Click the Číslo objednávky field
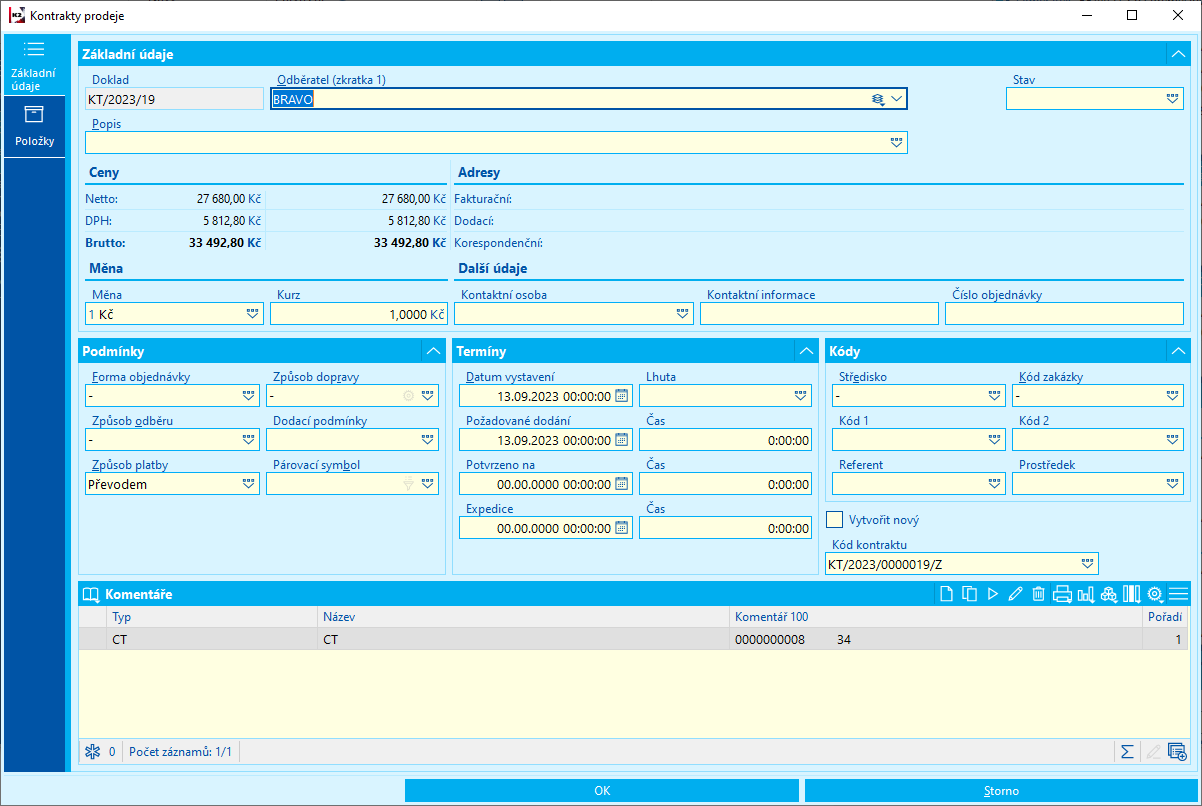The image size is (1202, 806). [1064, 314]
